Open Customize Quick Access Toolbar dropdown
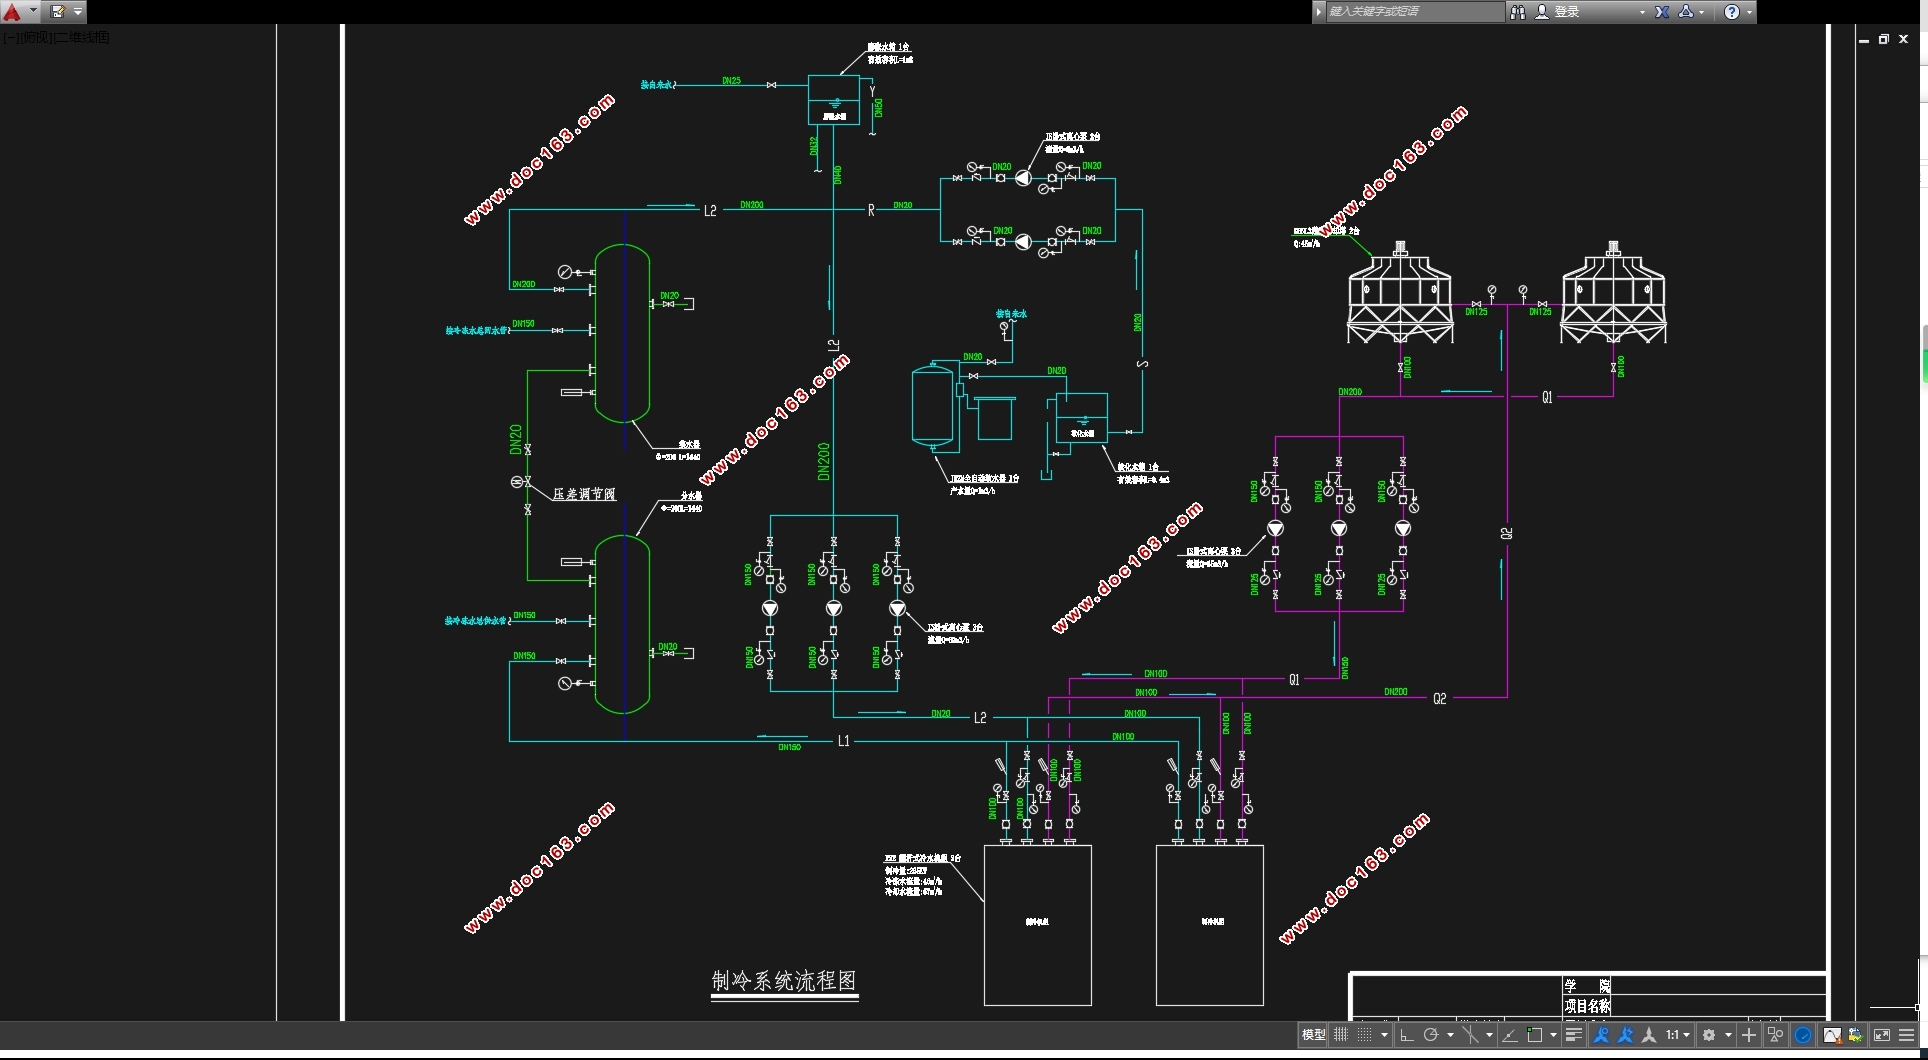 (78, 12)
